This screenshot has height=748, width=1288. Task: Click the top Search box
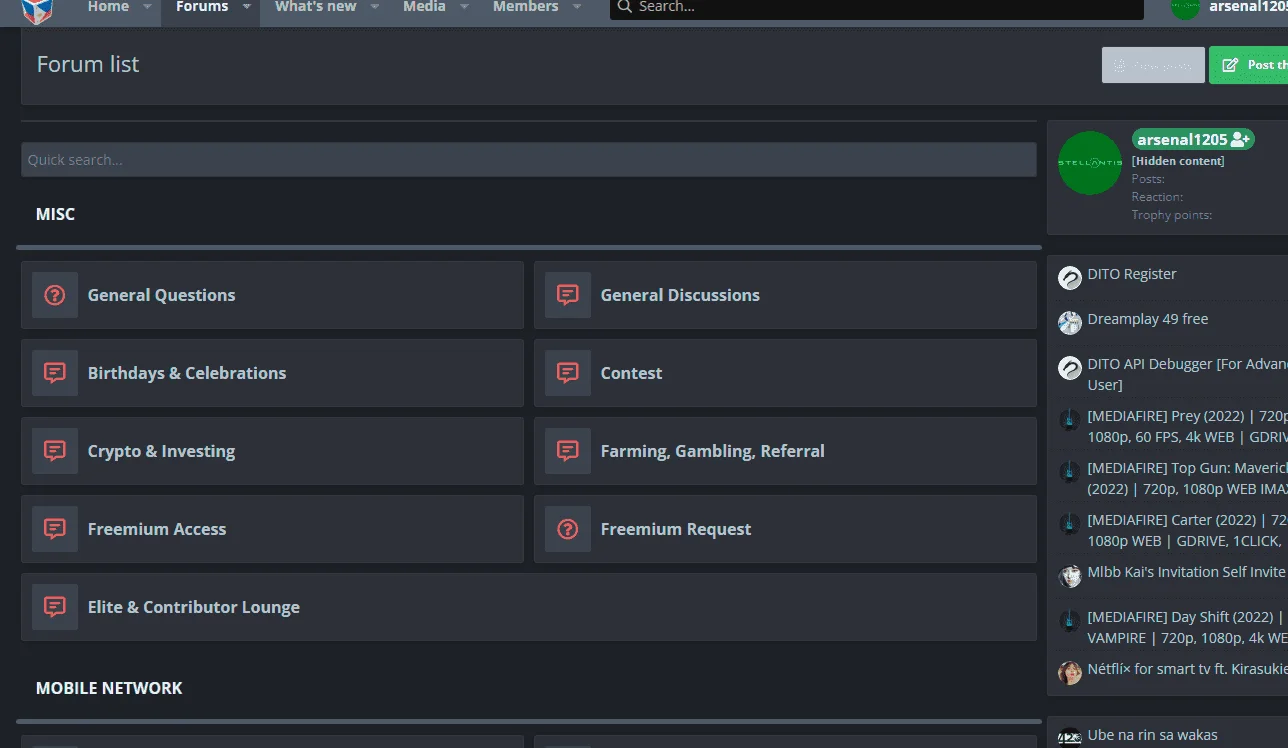877,8
